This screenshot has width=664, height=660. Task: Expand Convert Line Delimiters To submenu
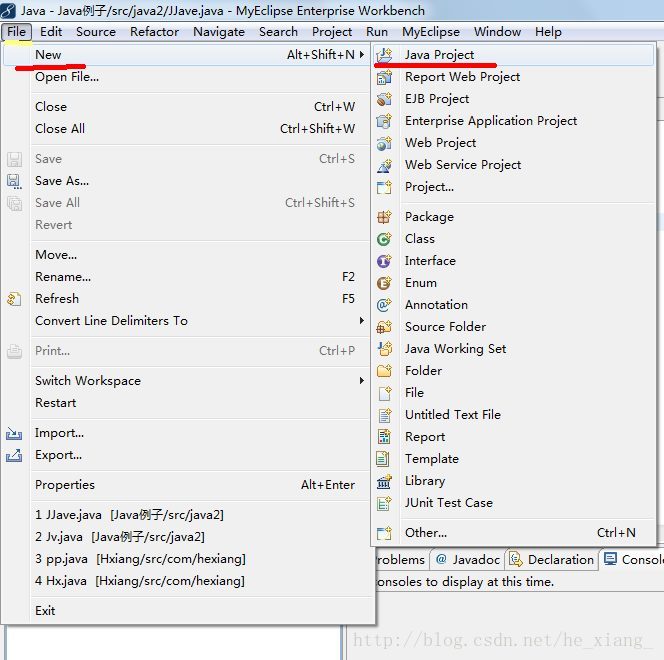[362, 321]
